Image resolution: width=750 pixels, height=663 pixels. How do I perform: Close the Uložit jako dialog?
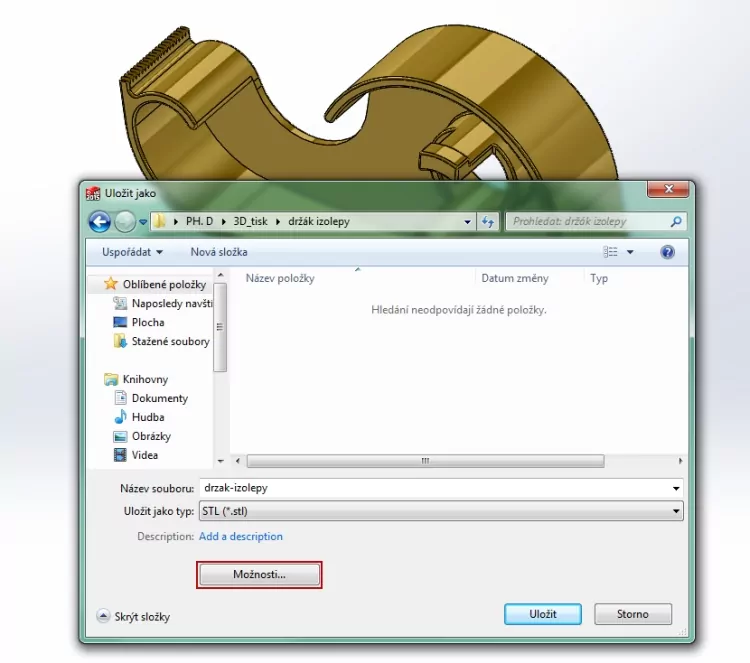(668, 189)
